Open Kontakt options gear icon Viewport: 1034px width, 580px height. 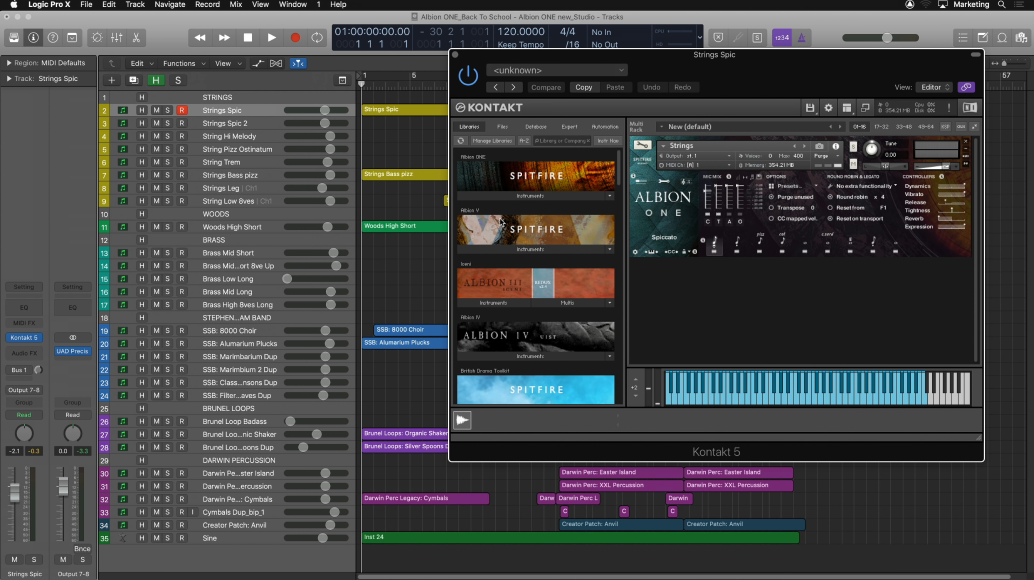tap(828, 107)
